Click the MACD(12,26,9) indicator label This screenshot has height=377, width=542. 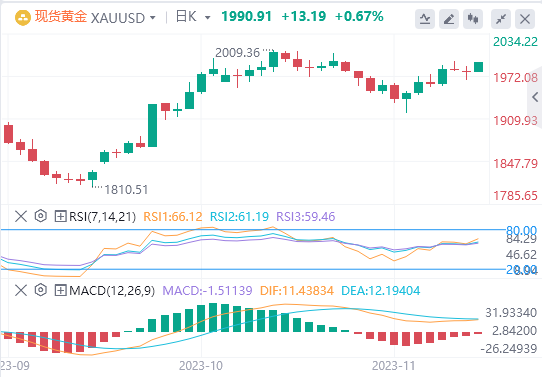coord(112,291)
